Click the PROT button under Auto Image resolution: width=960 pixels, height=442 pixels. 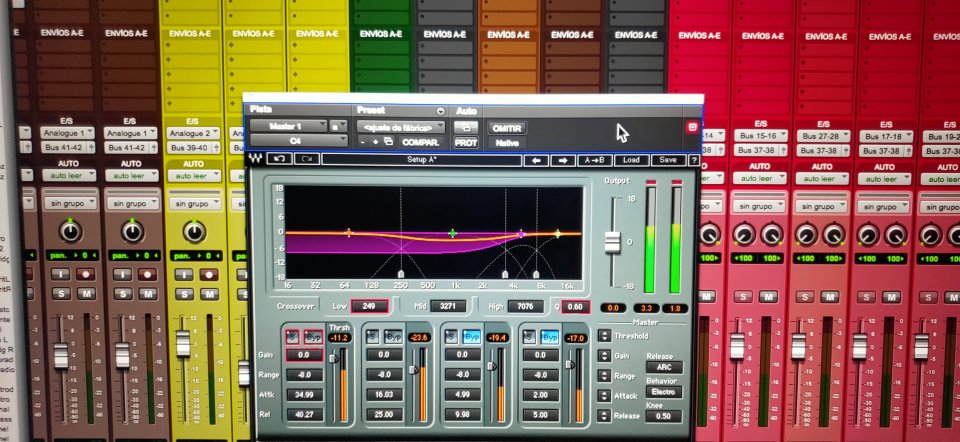(466, 143)
